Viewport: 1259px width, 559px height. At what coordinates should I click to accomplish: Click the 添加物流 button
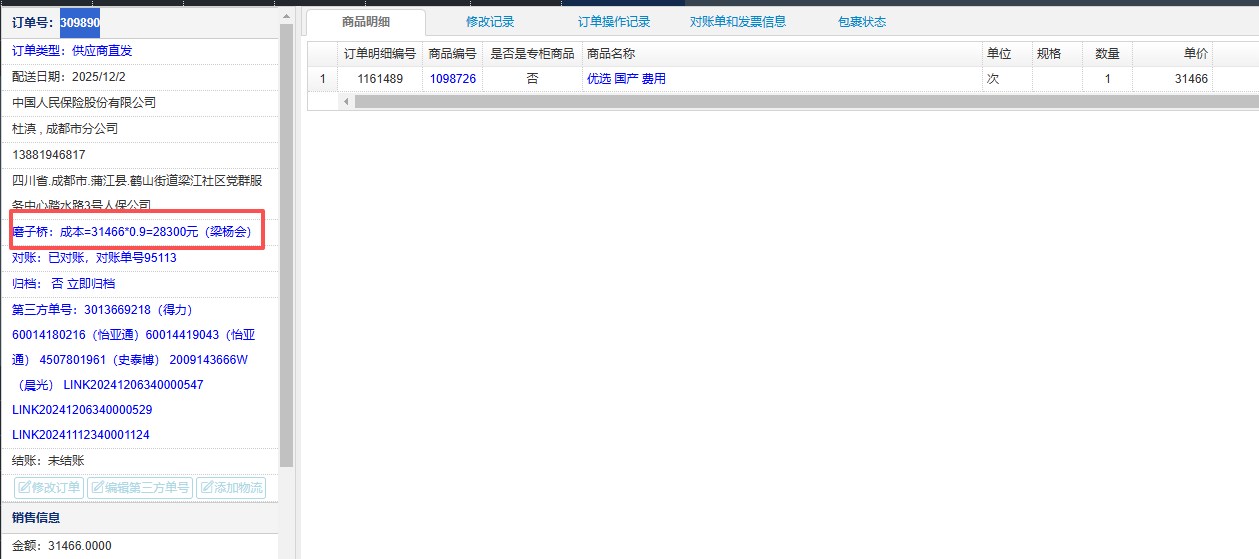[231, 488]
